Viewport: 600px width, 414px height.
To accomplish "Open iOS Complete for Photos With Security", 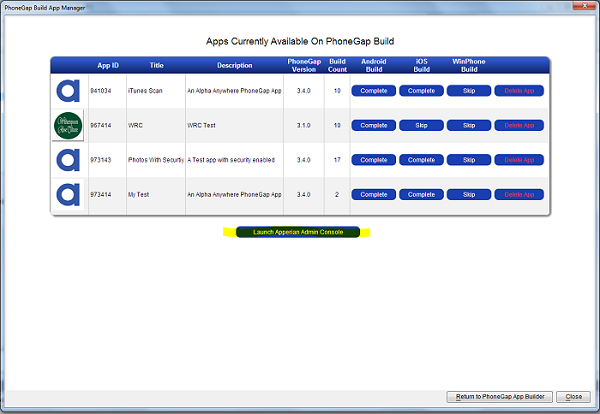I will pos(421,160).
